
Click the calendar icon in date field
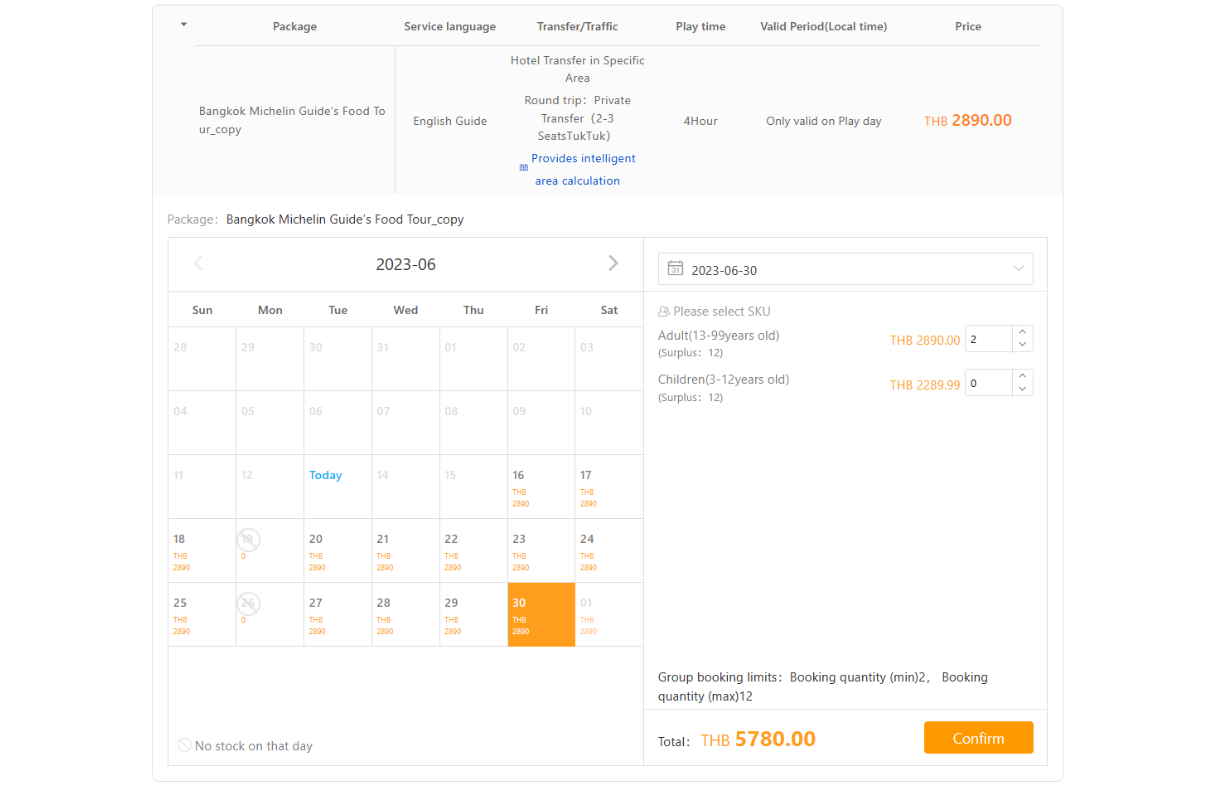point(675,269)
